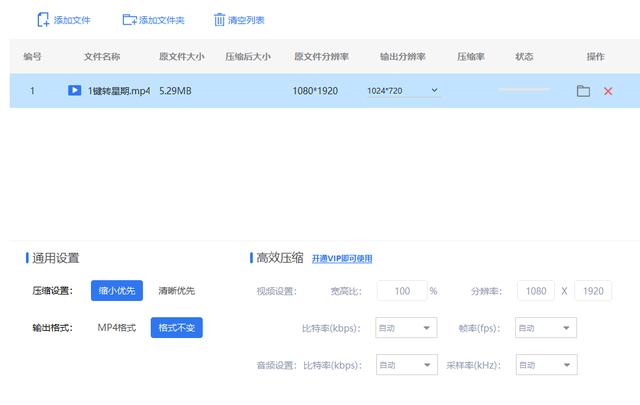The width and height of the screenshot is (640, 405).
Task: Select file name 1键转星期.mp4
Action: (x=119, y=91)
